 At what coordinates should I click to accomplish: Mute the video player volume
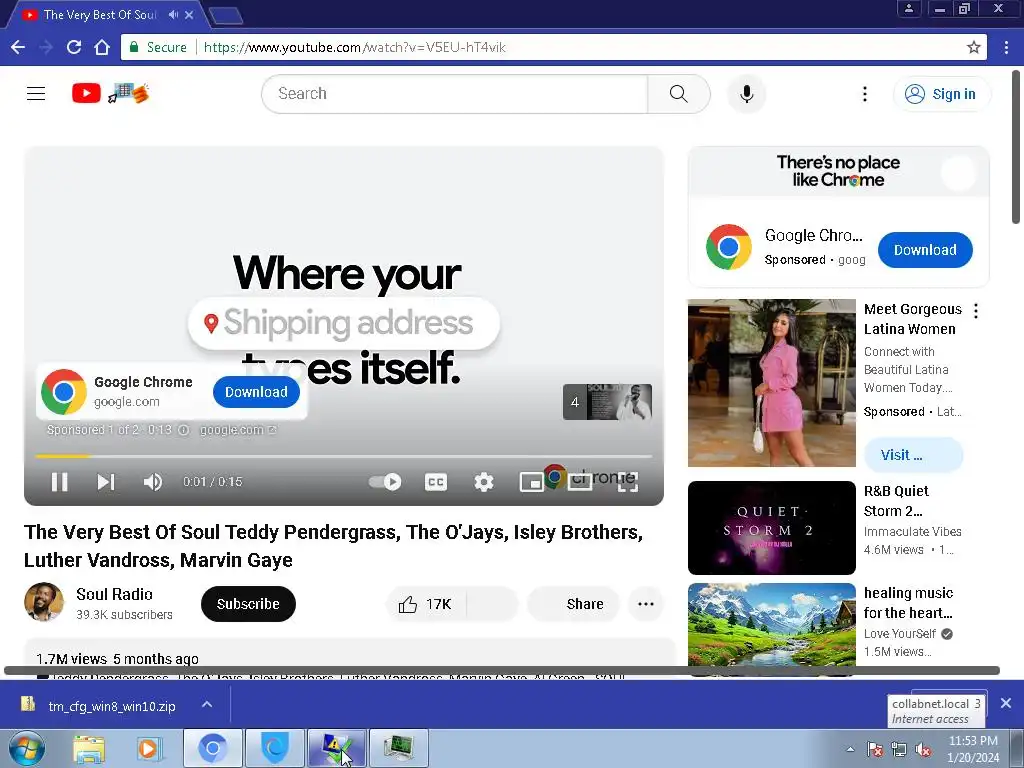(153, 482)
